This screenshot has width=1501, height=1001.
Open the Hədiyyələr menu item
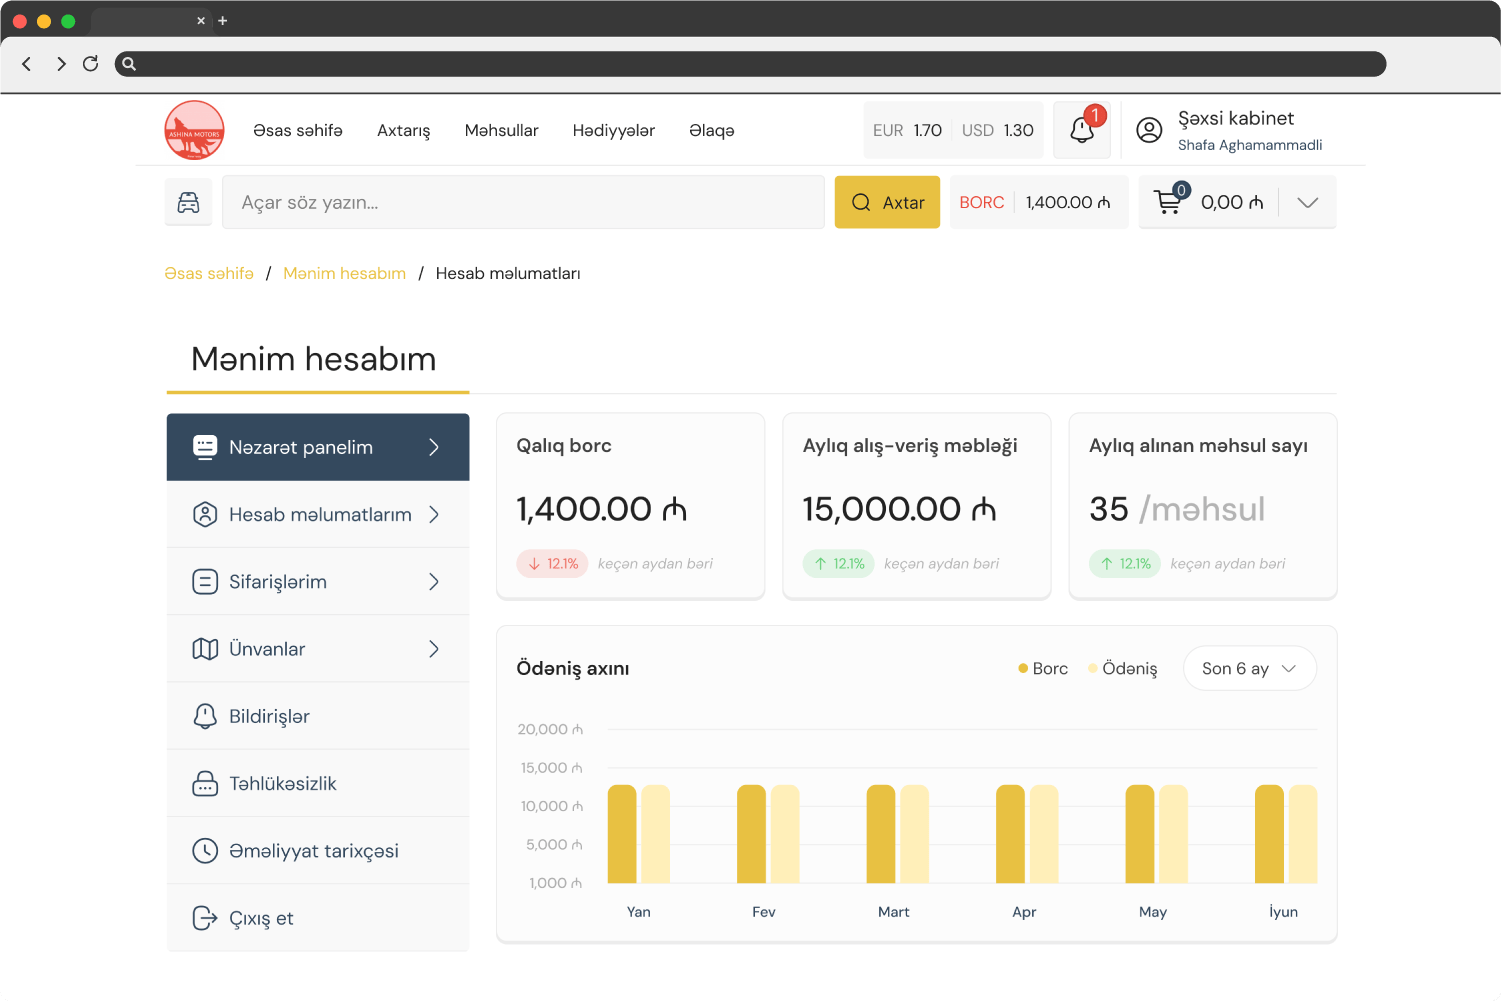[x=613, y=130]
